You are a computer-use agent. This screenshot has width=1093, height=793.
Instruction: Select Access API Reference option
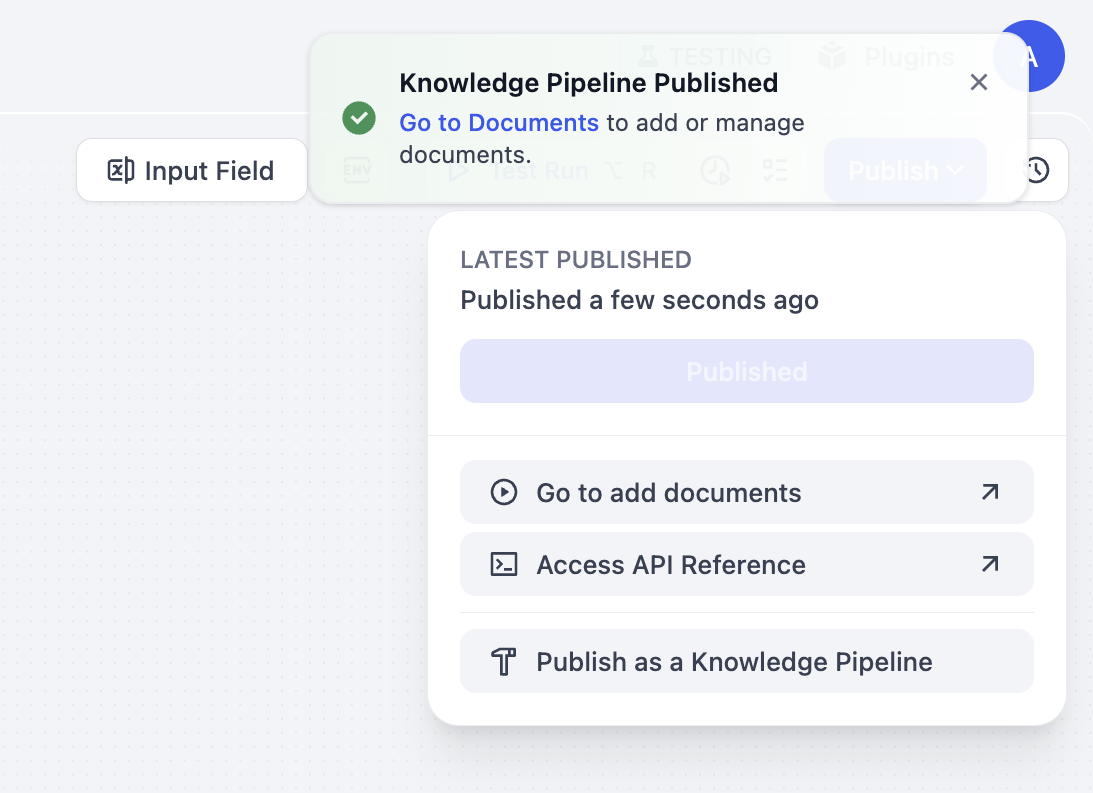pyautogui.click(x=670, y=565)
